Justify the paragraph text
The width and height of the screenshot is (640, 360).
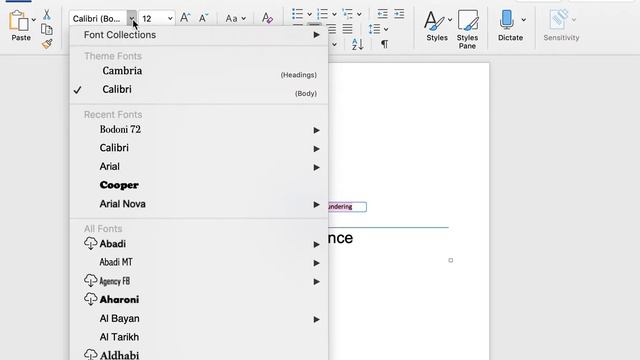pyautogui.click(x=347, y=29)
